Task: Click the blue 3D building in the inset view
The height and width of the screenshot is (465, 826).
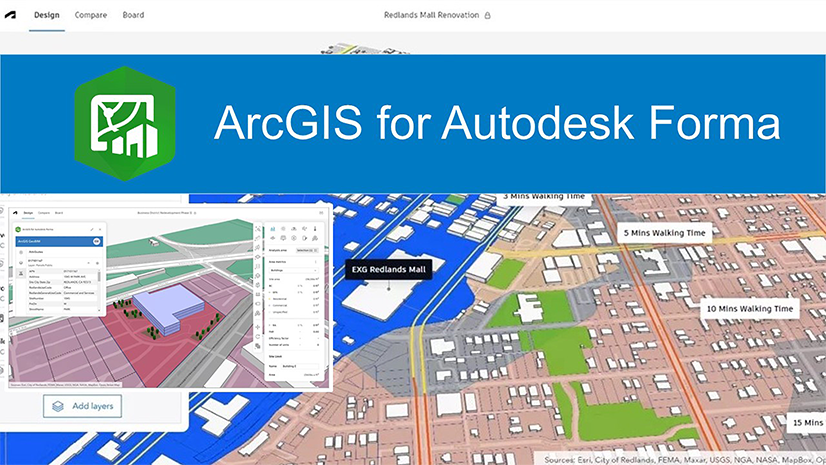Action: (x=169, y=309)
